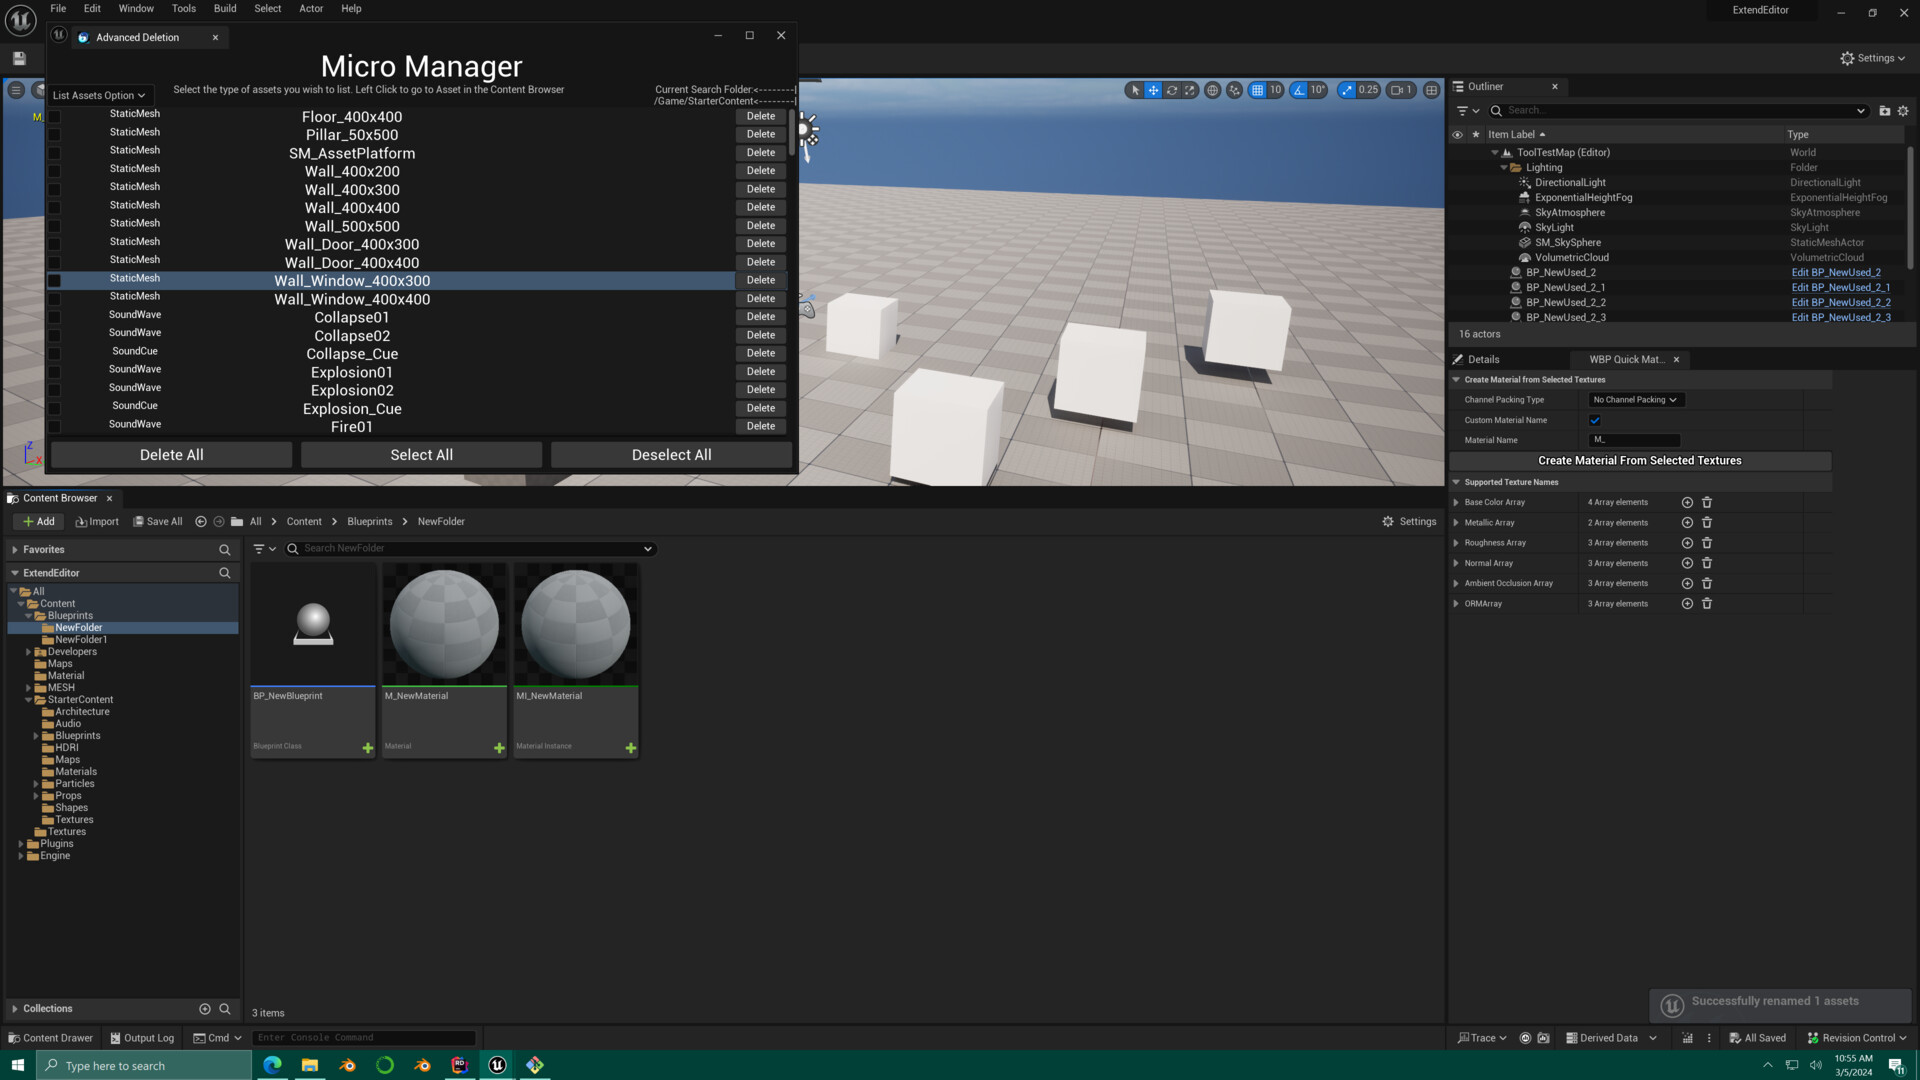Open the Channel Packing Type dropdown
This screenshot has width=1920, height=1080.
pyautogui.click(x=1634, y=399)
